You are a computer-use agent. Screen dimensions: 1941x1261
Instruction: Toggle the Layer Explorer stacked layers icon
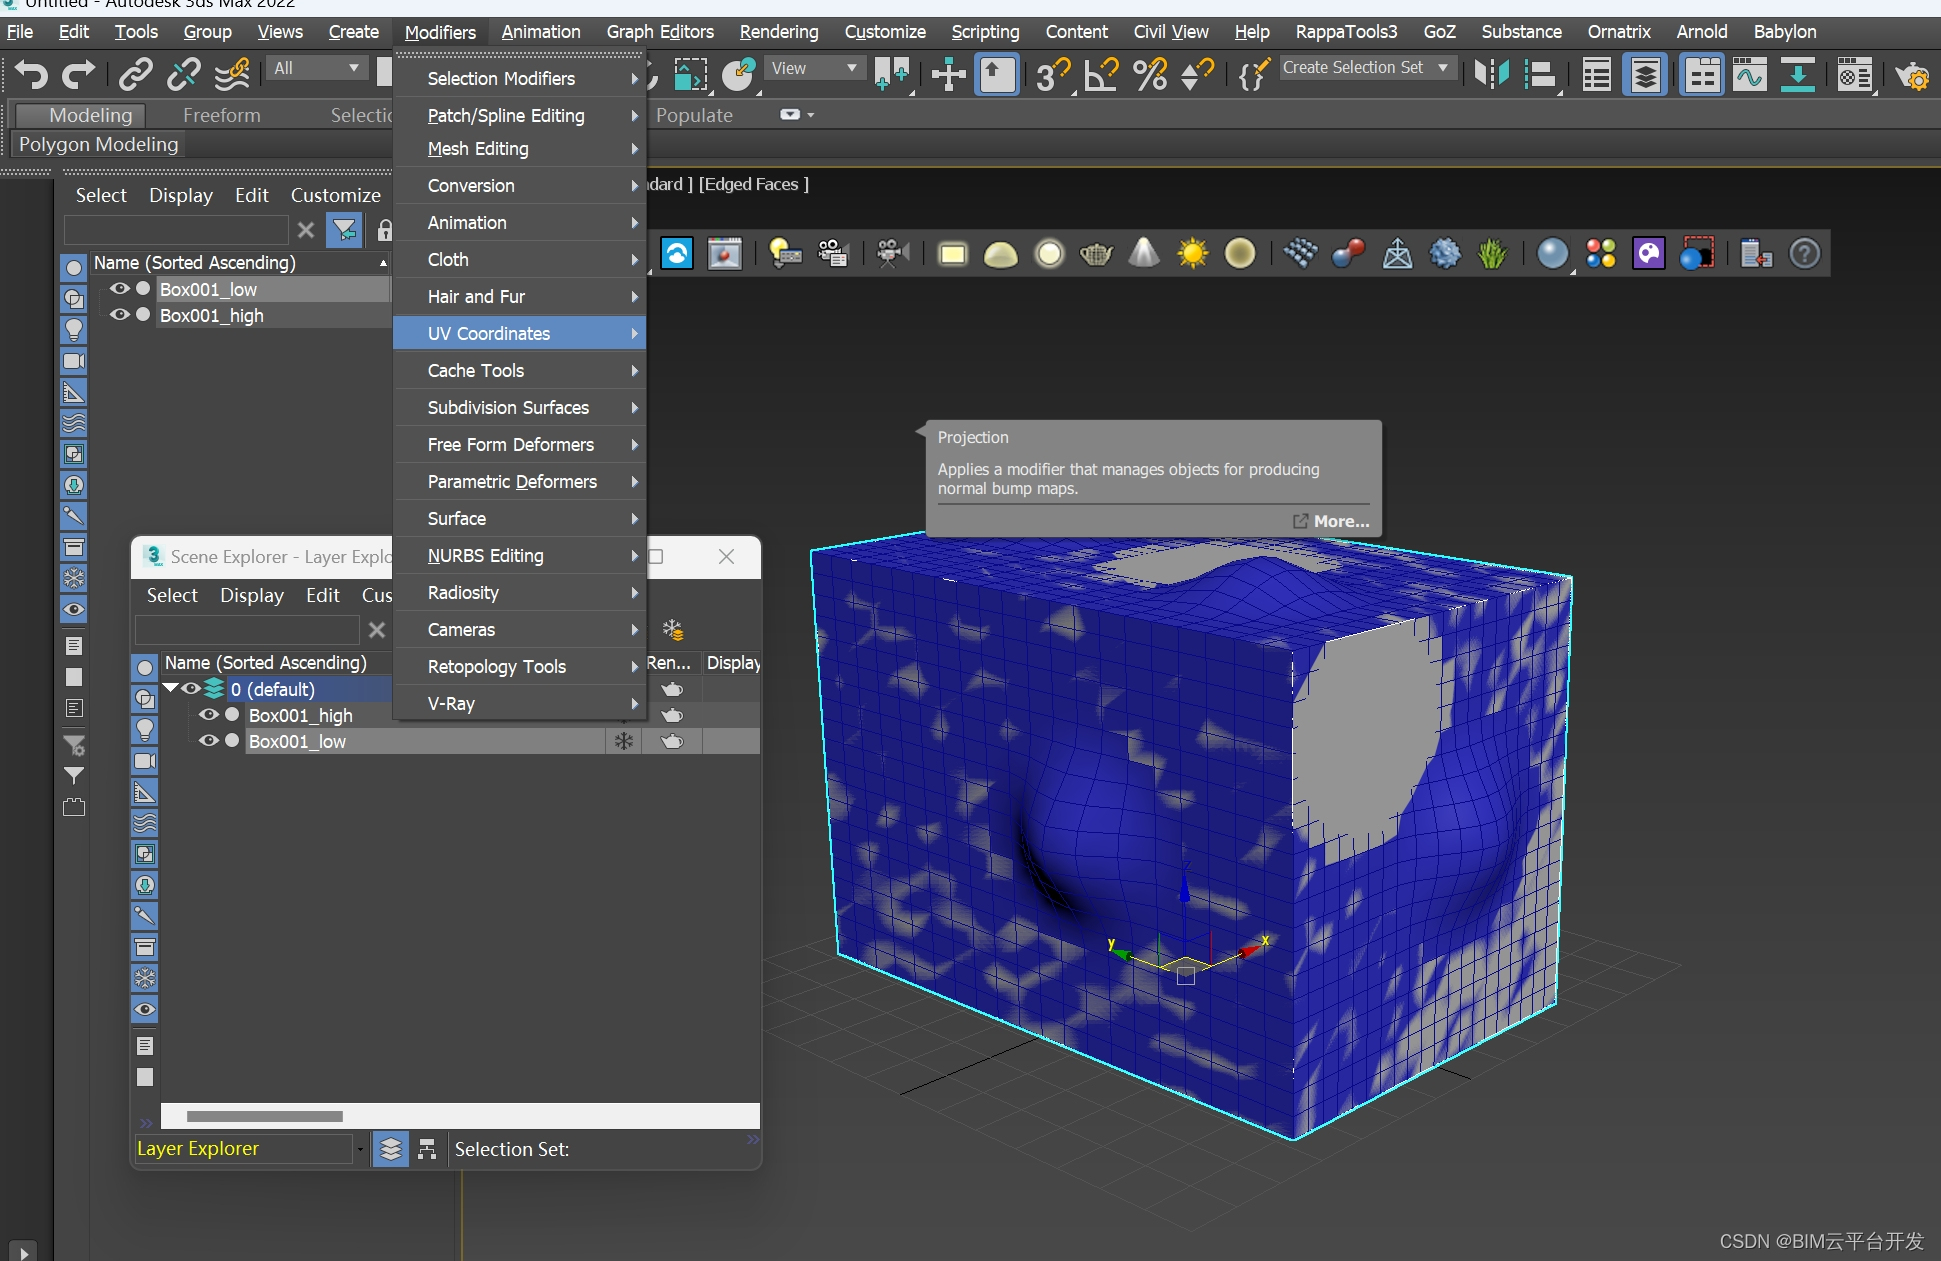coord(1645,75)
